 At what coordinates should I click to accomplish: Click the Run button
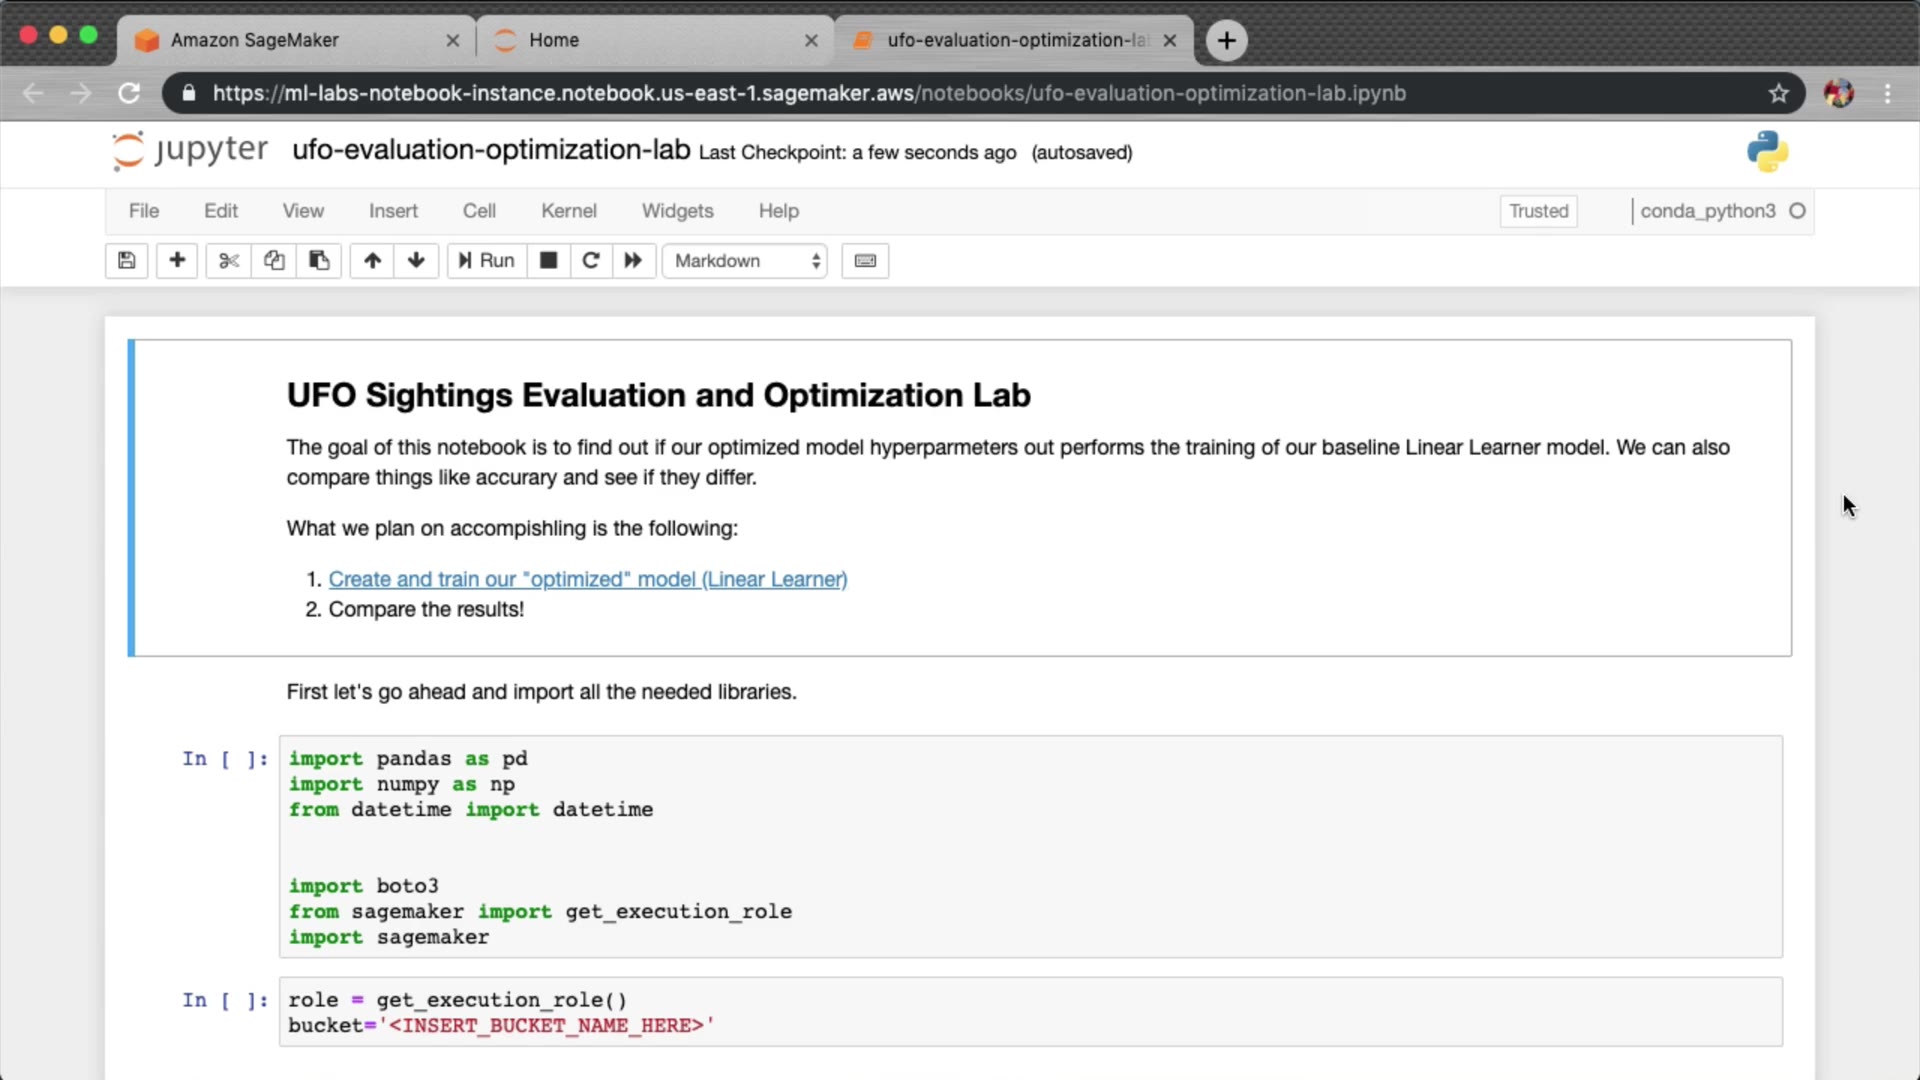coord(487,261)
